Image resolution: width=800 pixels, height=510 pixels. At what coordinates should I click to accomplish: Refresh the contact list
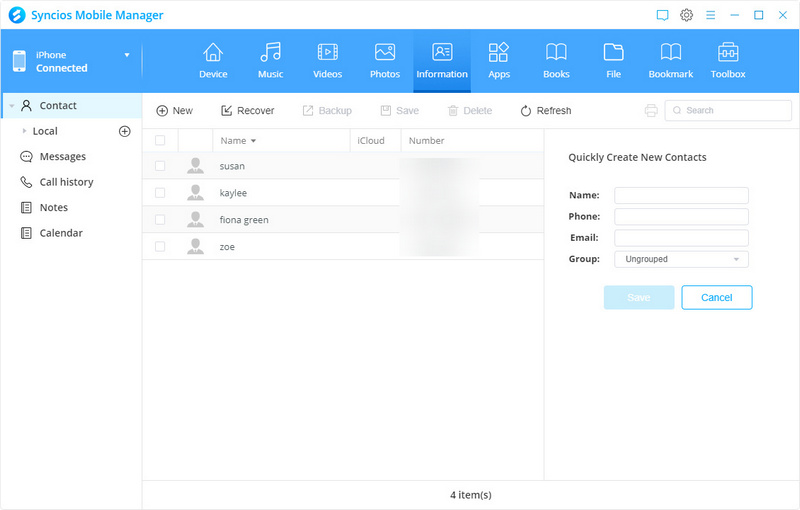(546, 111)
